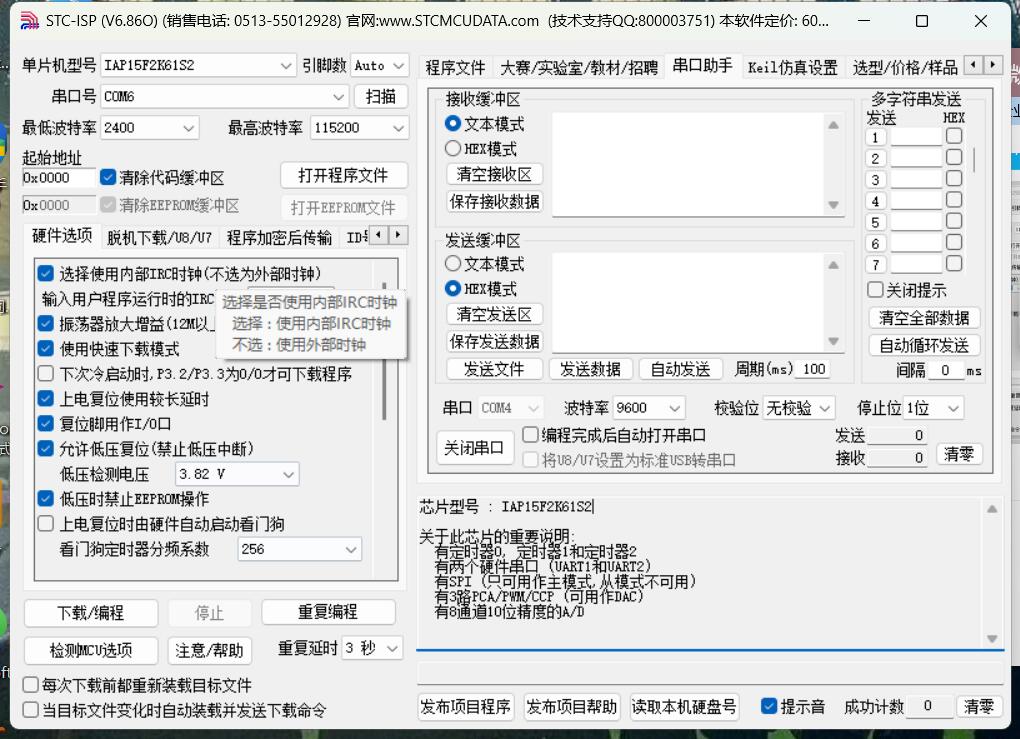This screenshot has width=1020, height=739.
Task: Open 单片机型号 dropdown IAP15F2K61S2
Action: [198, 65]
